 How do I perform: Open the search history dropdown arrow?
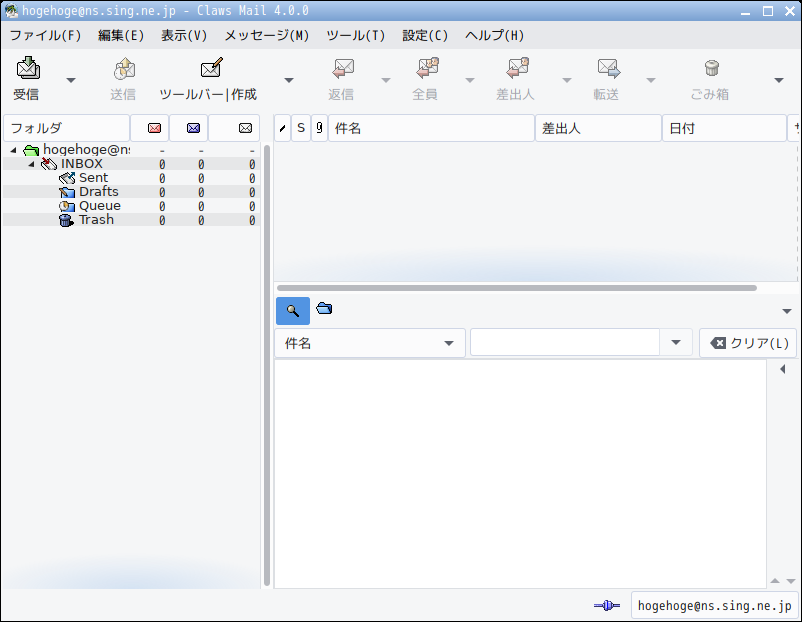click(676, 343)
